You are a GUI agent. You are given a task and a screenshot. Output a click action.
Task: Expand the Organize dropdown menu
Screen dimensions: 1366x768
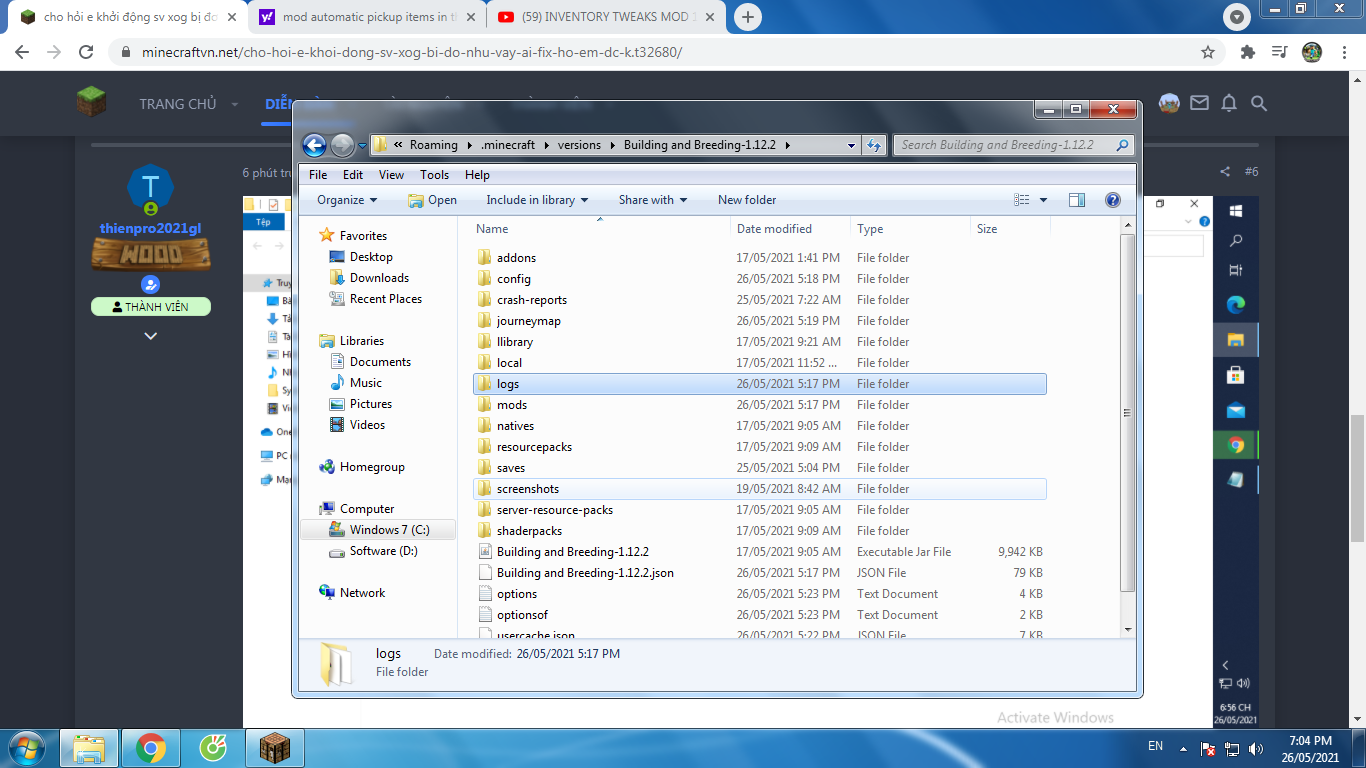coord(347,200)
